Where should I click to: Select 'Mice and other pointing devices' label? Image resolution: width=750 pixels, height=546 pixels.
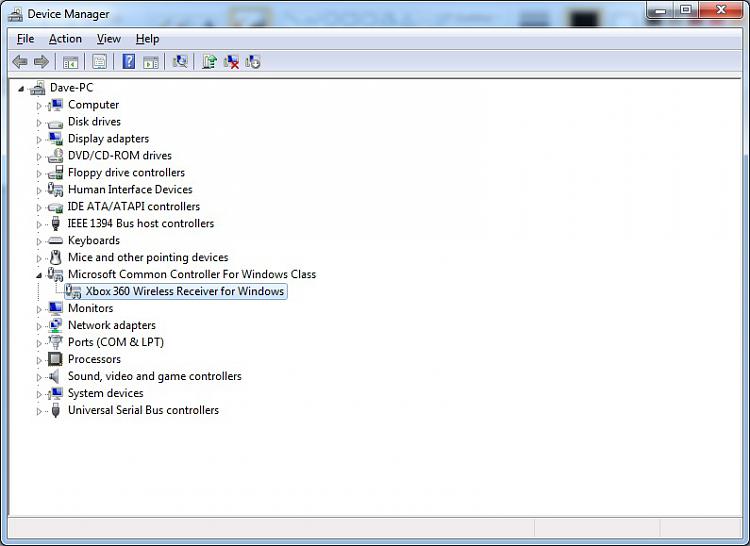148,257
